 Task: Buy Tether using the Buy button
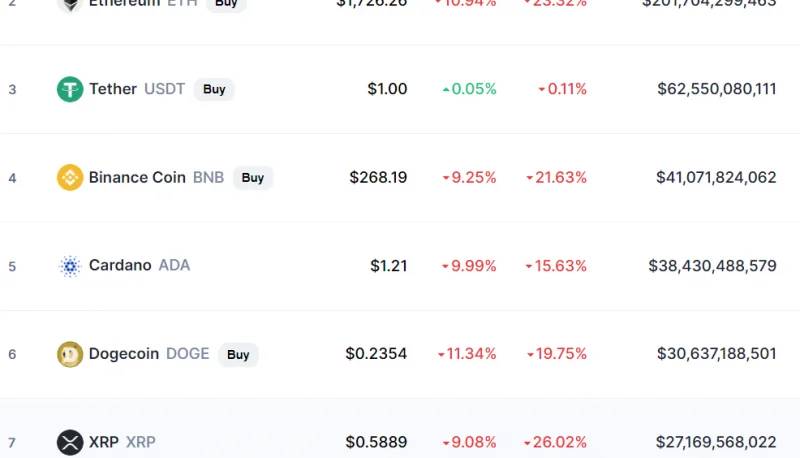coord(214,89)
